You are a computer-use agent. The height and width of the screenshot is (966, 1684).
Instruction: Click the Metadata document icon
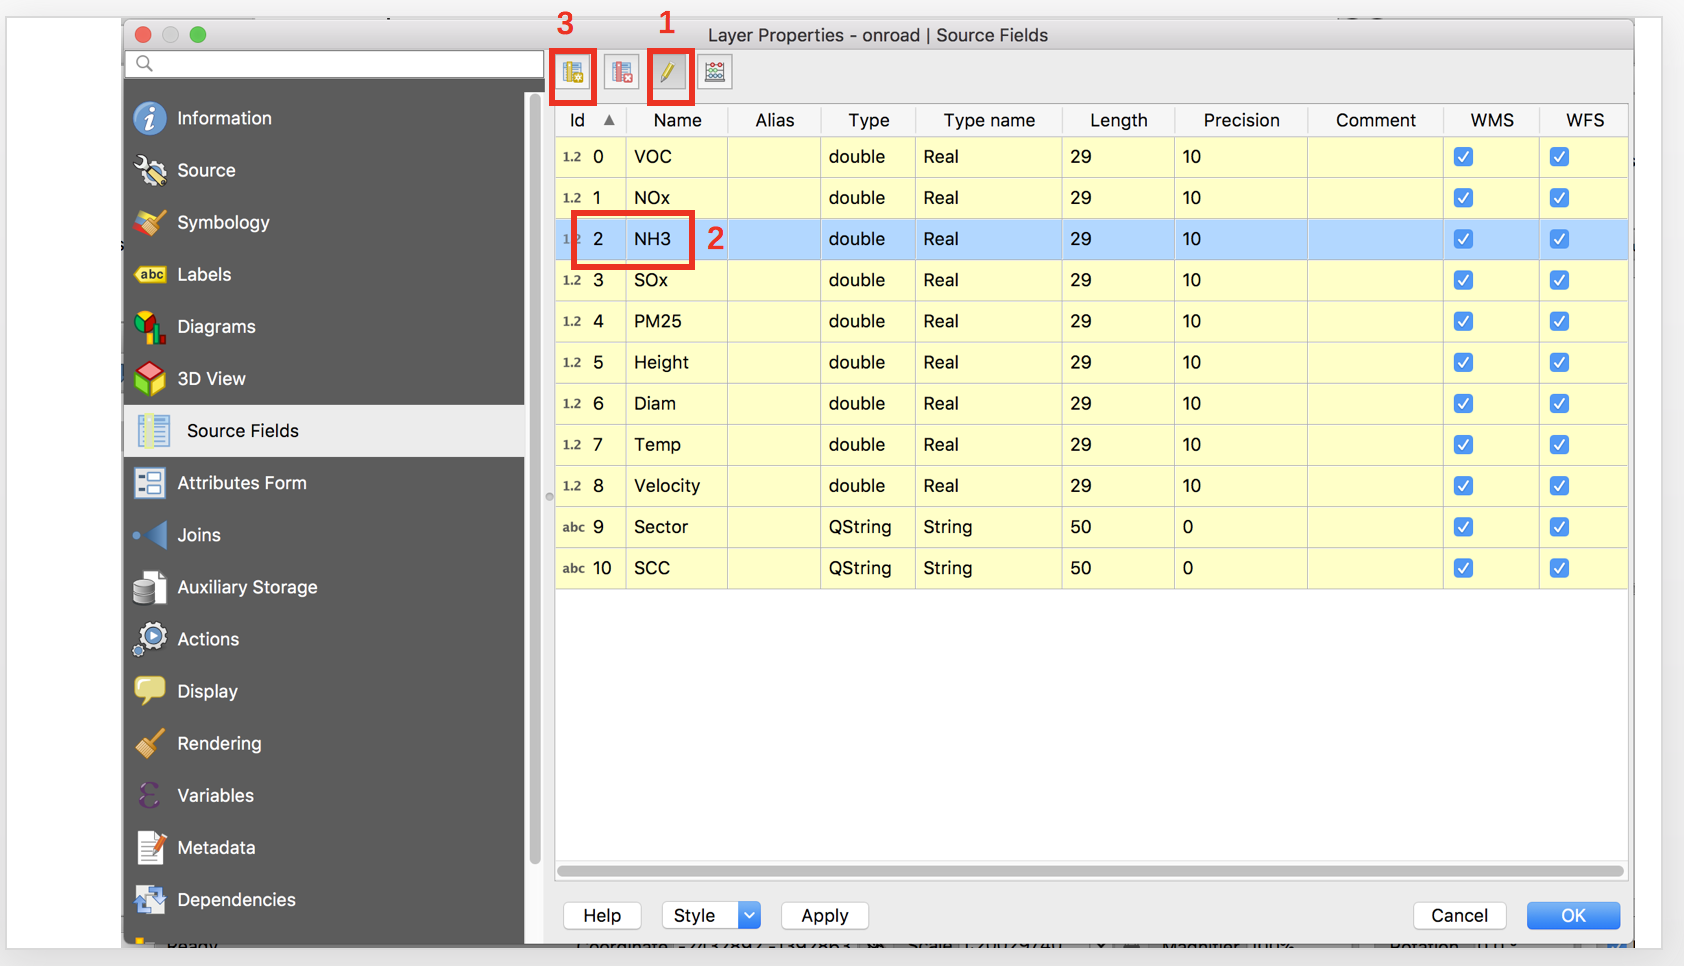coord(150,847)
